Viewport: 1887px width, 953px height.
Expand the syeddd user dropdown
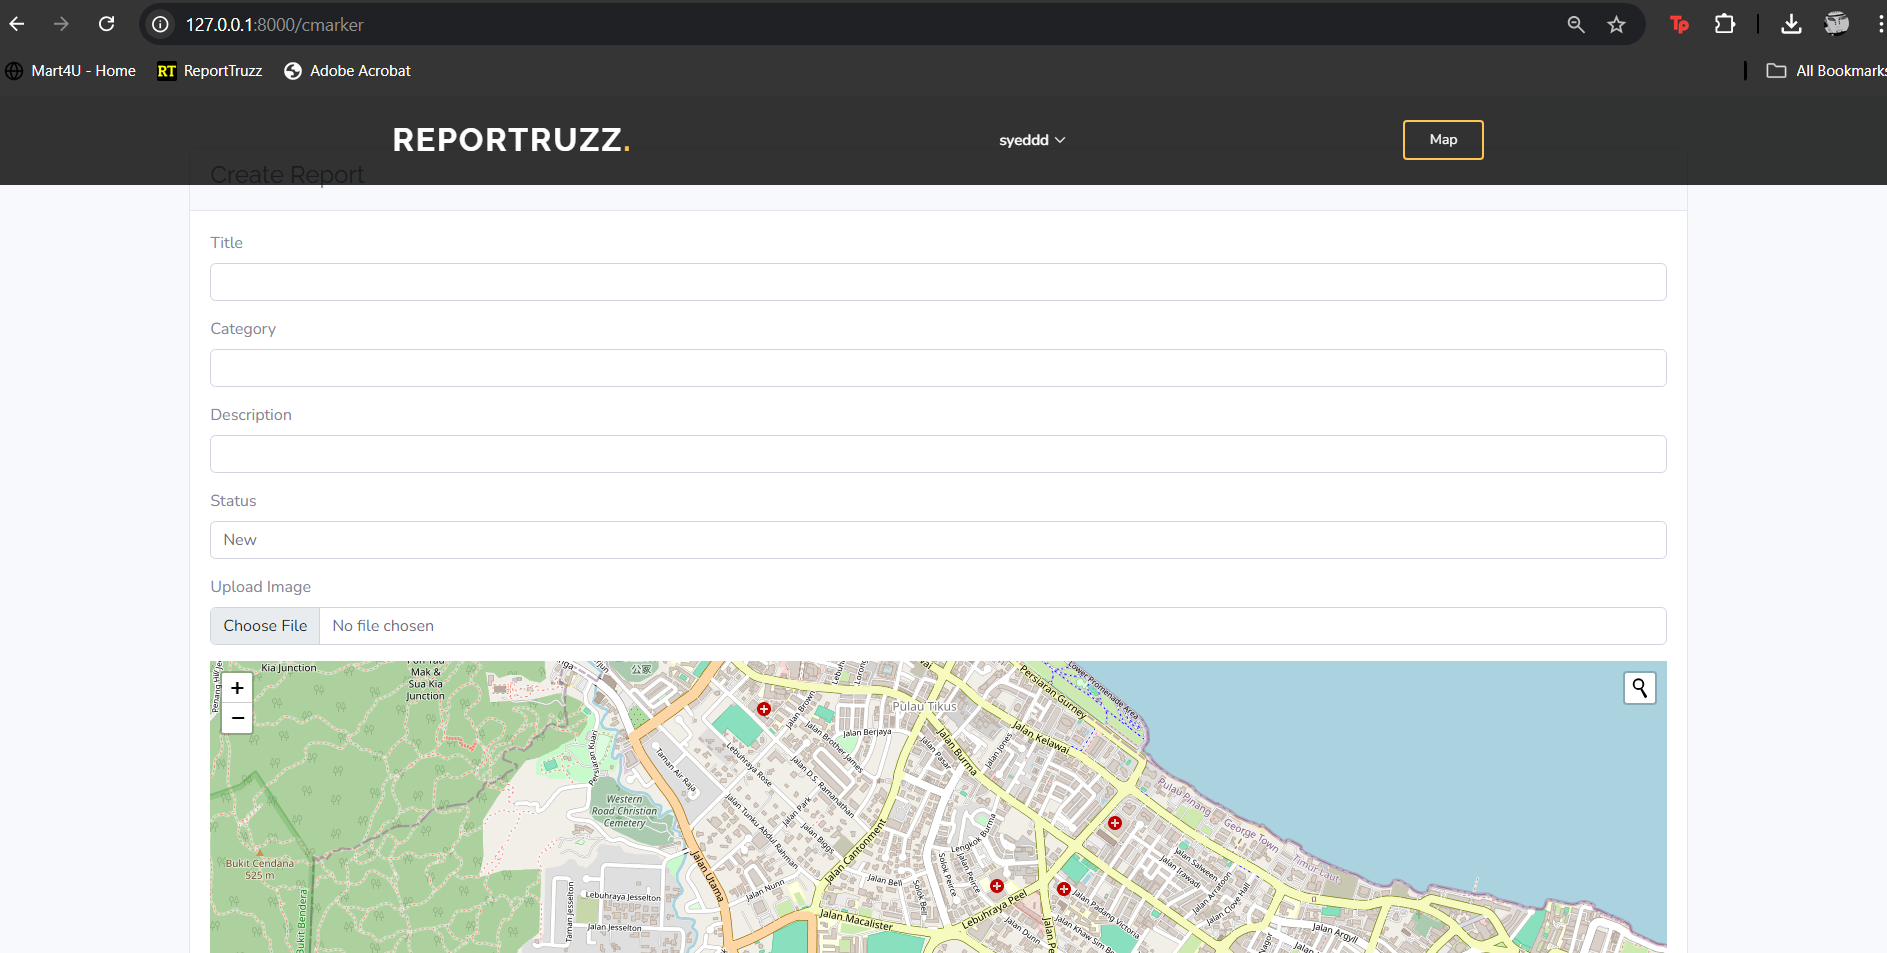1032,140
